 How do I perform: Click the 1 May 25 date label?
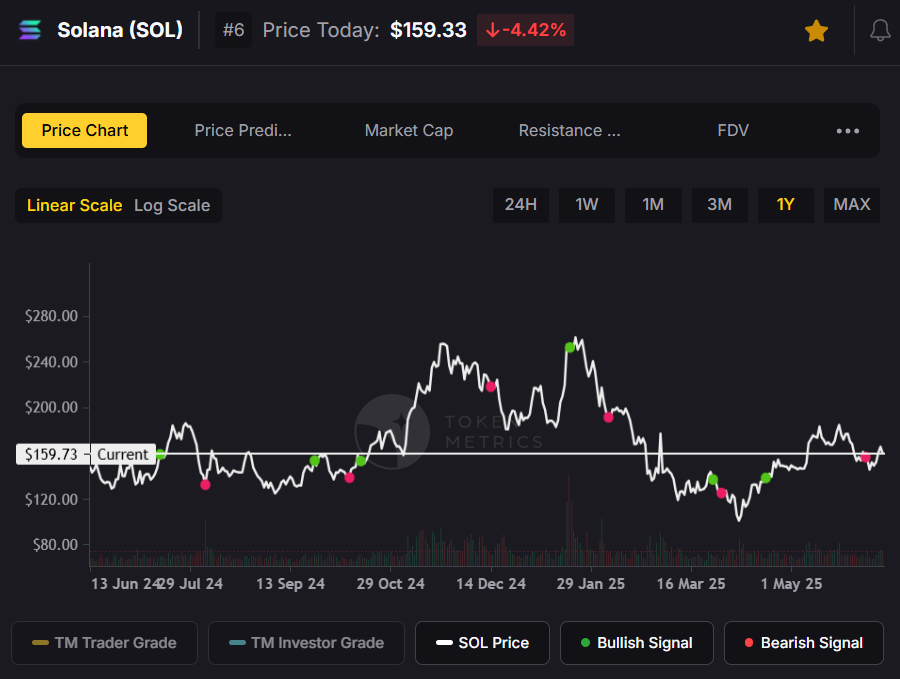click(792, 584)
